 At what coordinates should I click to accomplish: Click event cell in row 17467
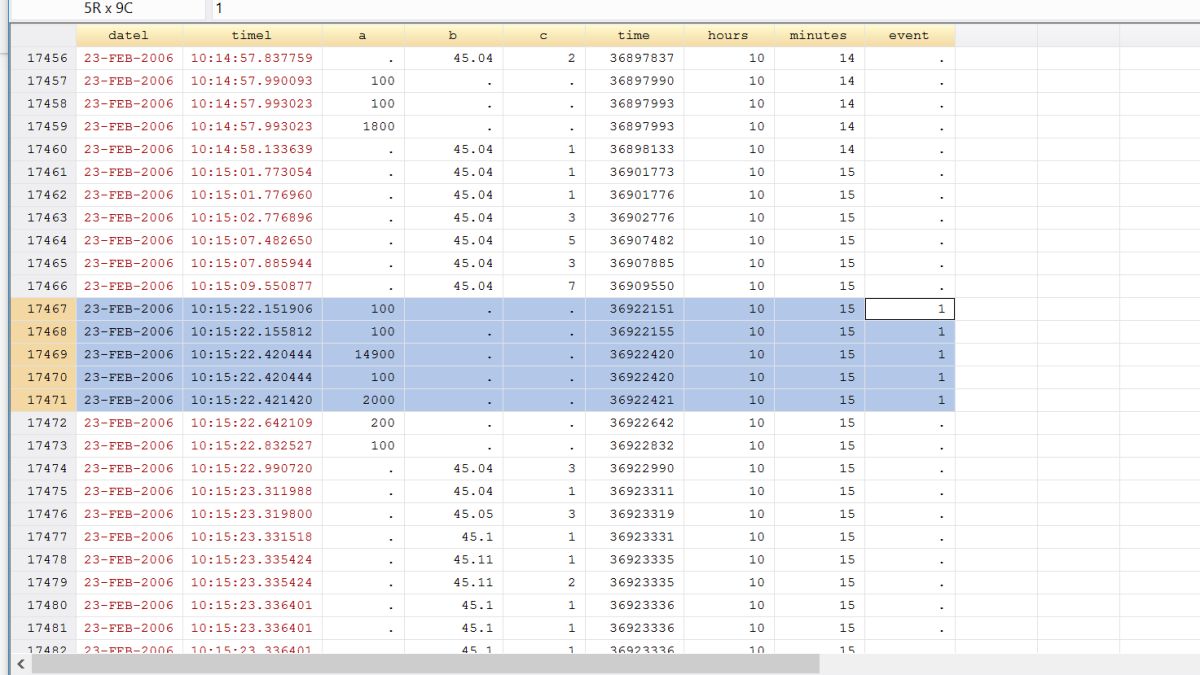(909, 309)
